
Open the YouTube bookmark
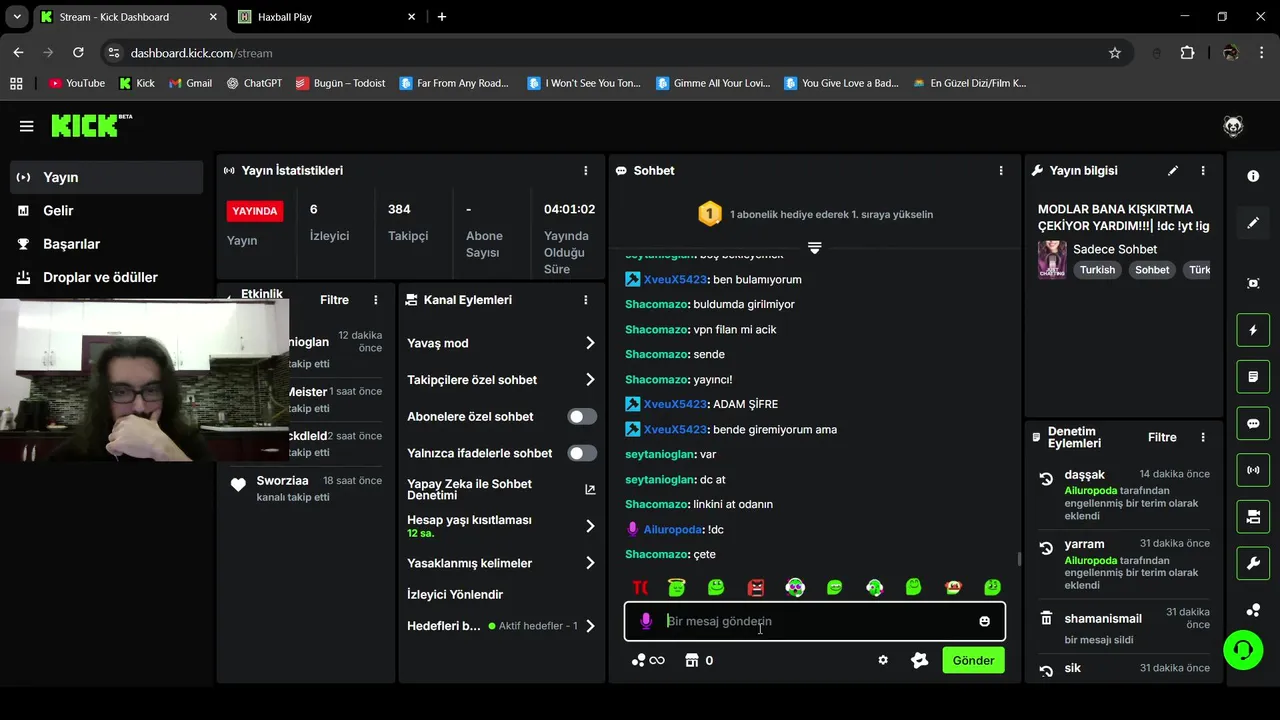coord(76,83)
